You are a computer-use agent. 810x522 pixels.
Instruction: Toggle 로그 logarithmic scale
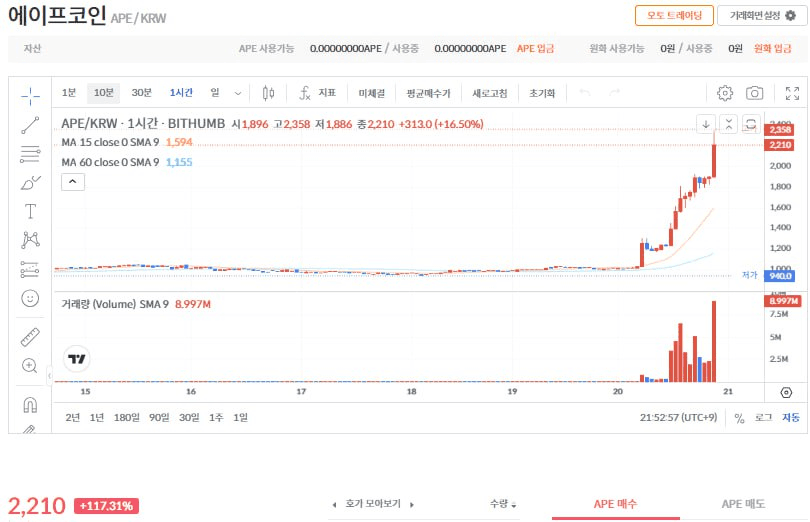point(763,418)
